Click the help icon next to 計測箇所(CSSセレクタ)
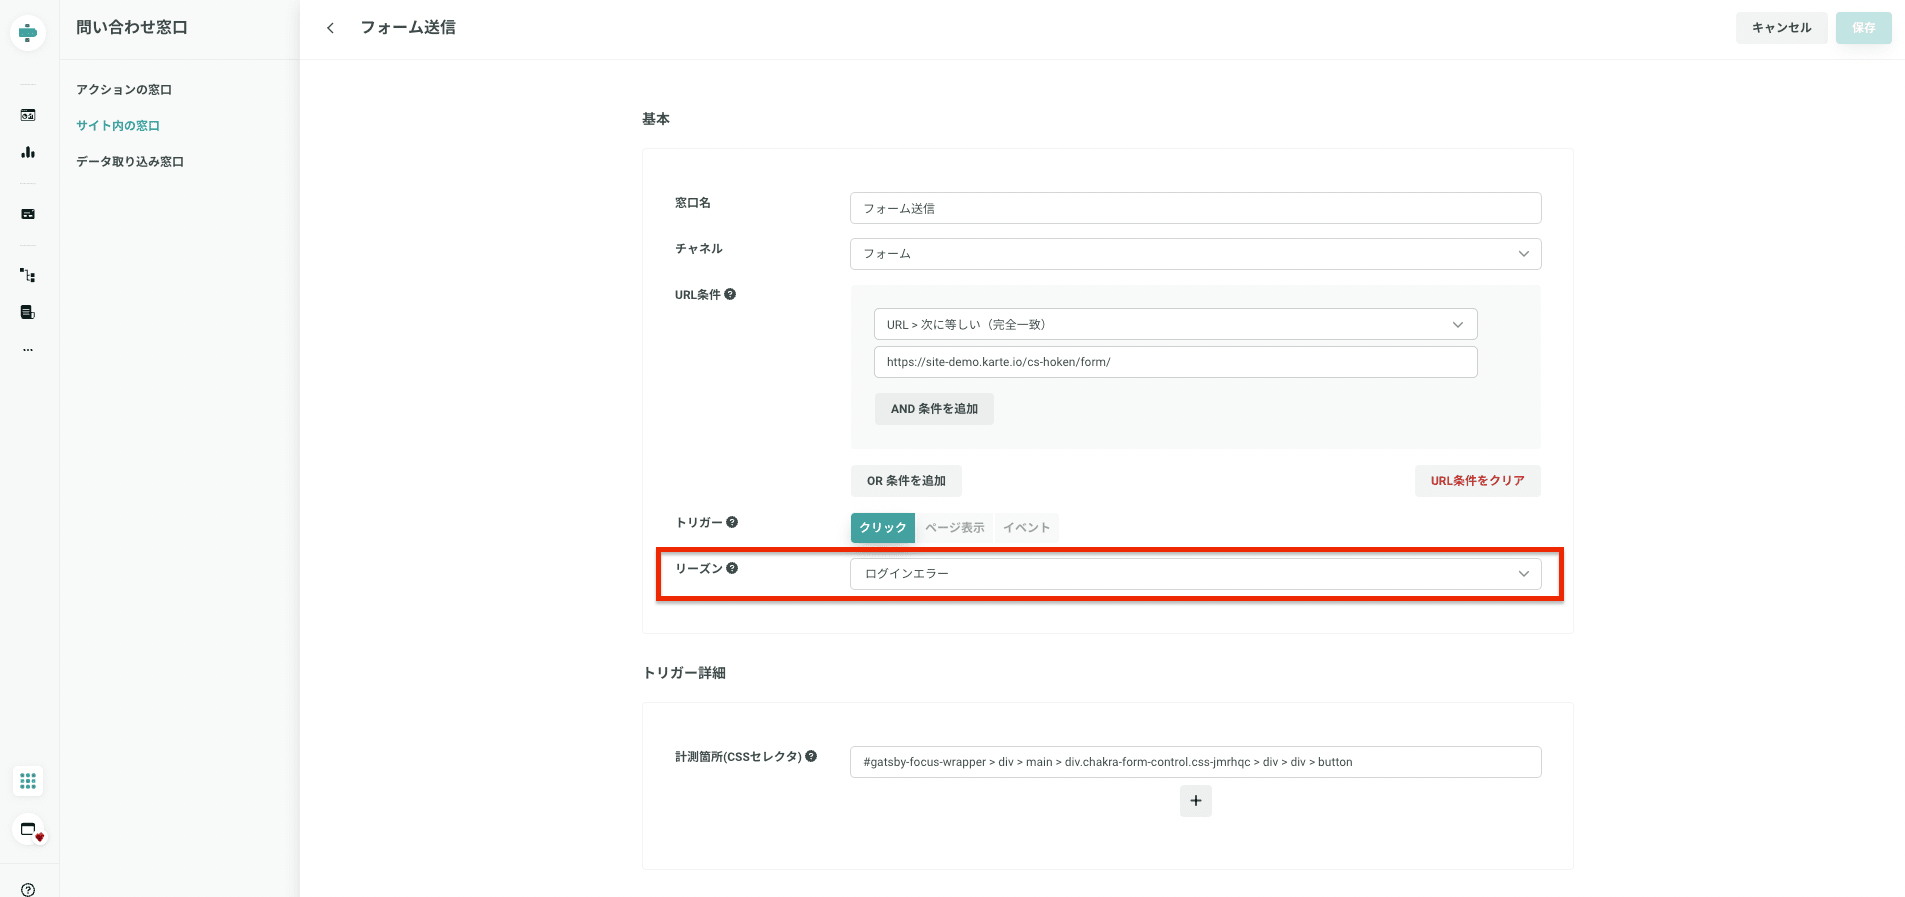This screenshot has width=1905, height=897. click(x=811, y=756)
